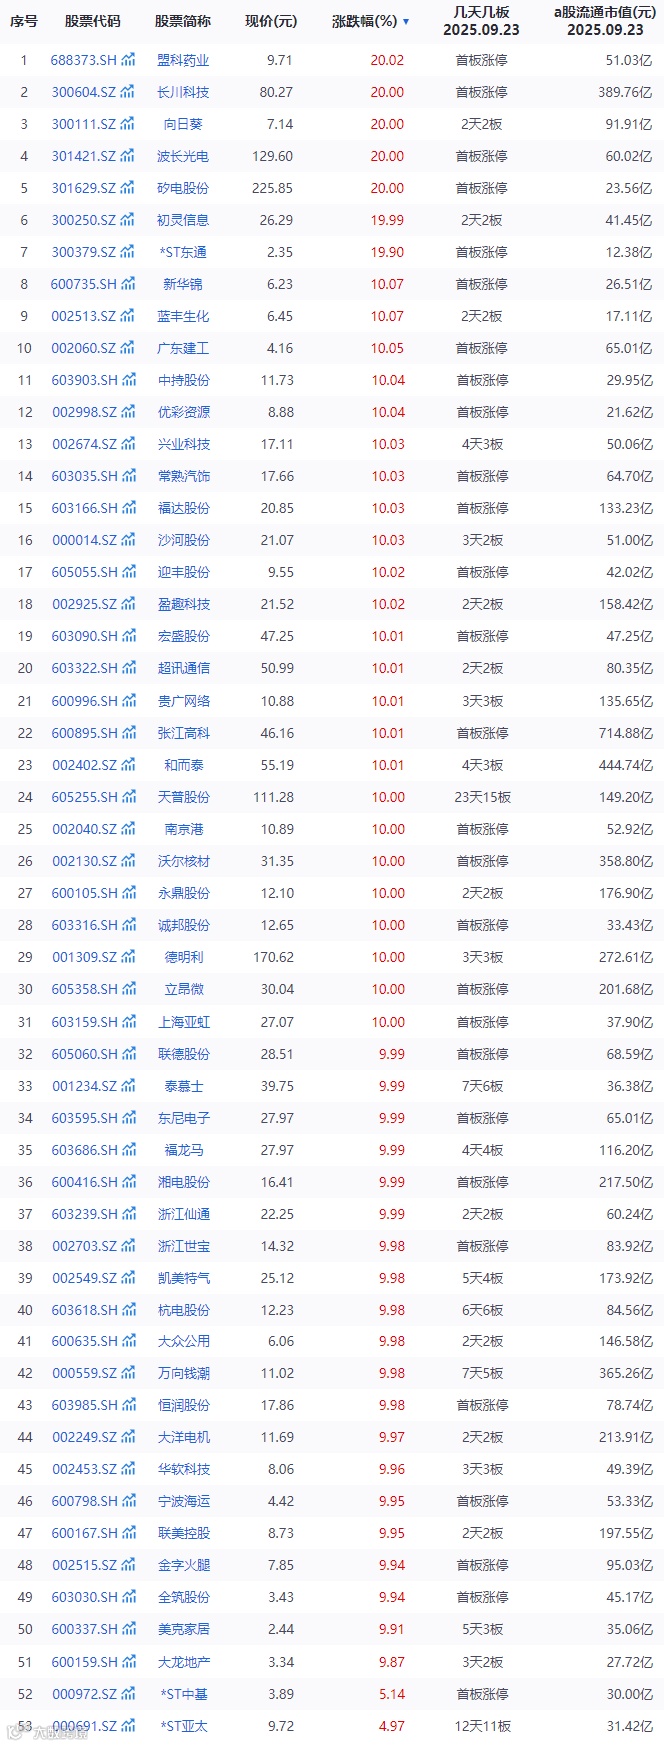Sort by a股流通市值(元) column header
The height and width of the screenshot is (1746, 664).
[x=605, y=21]
